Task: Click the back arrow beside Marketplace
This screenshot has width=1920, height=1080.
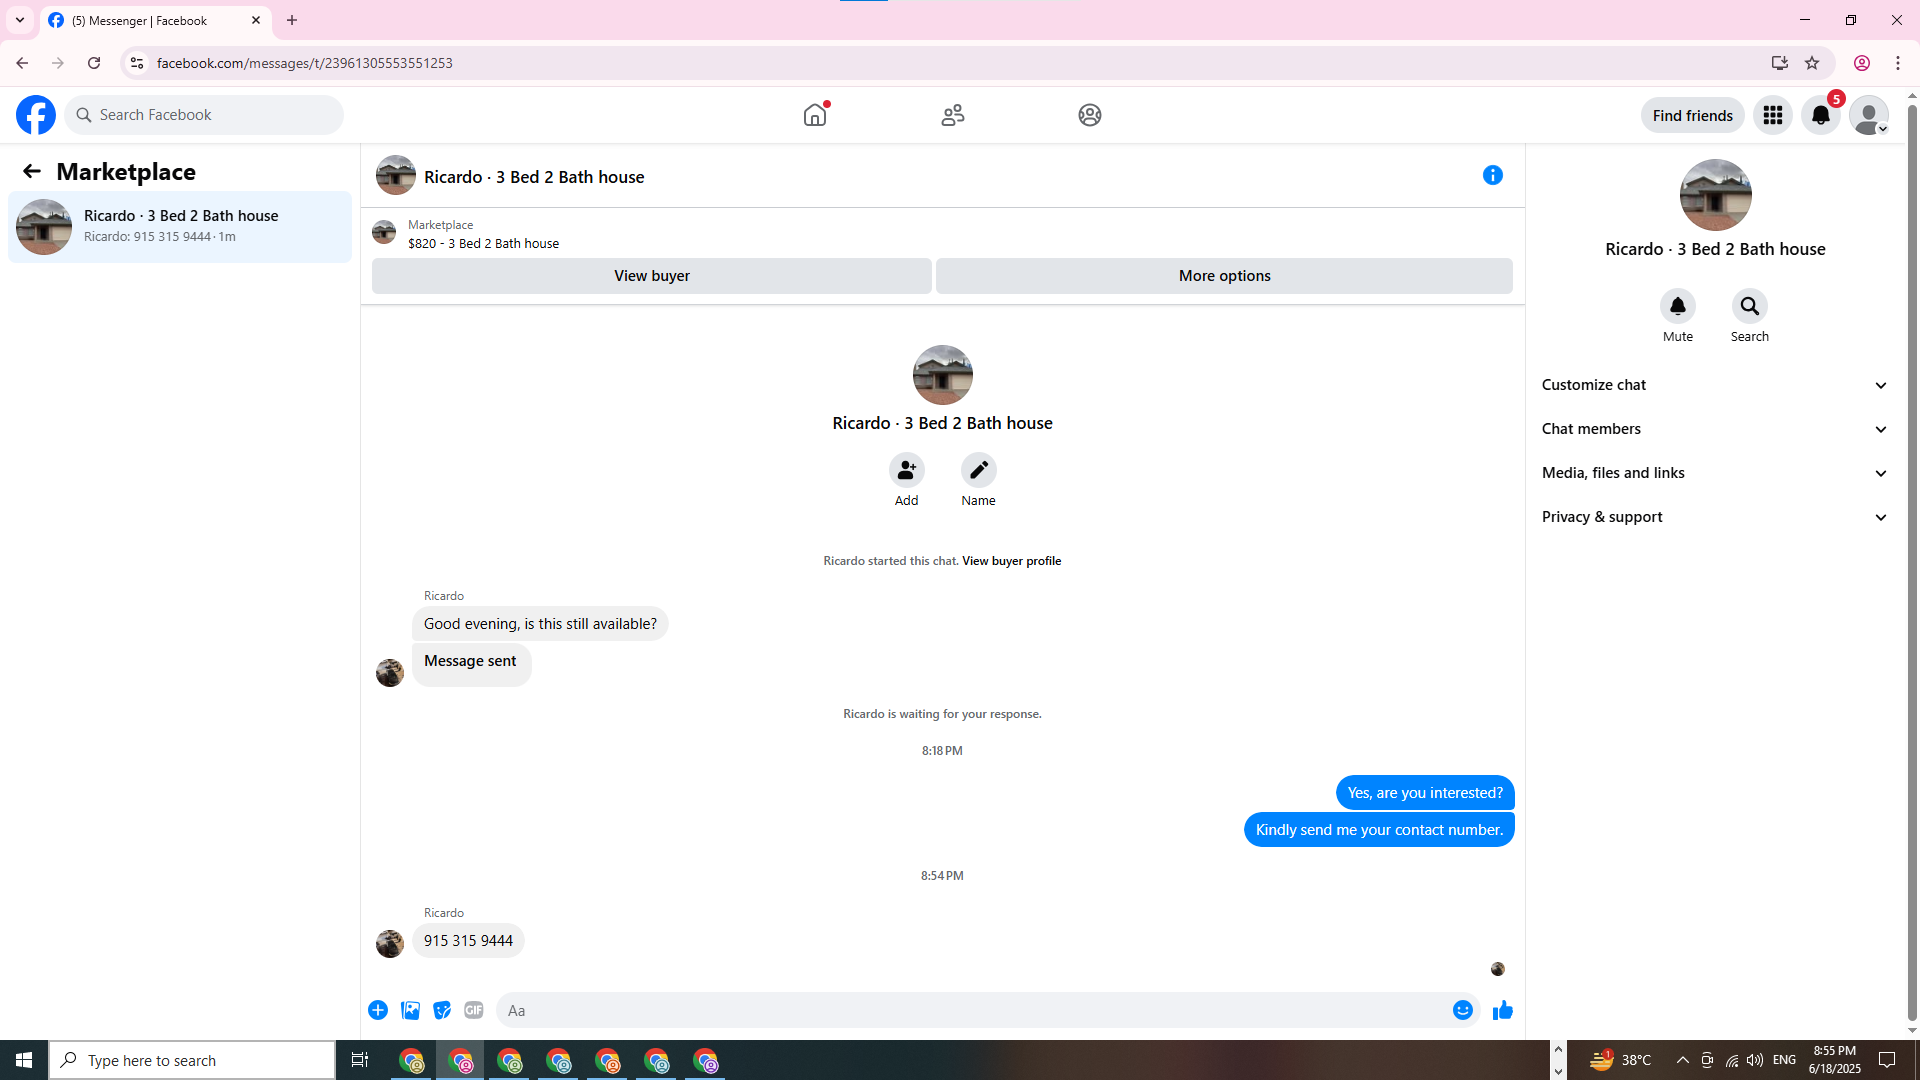Action: click(x=32, y=172)
